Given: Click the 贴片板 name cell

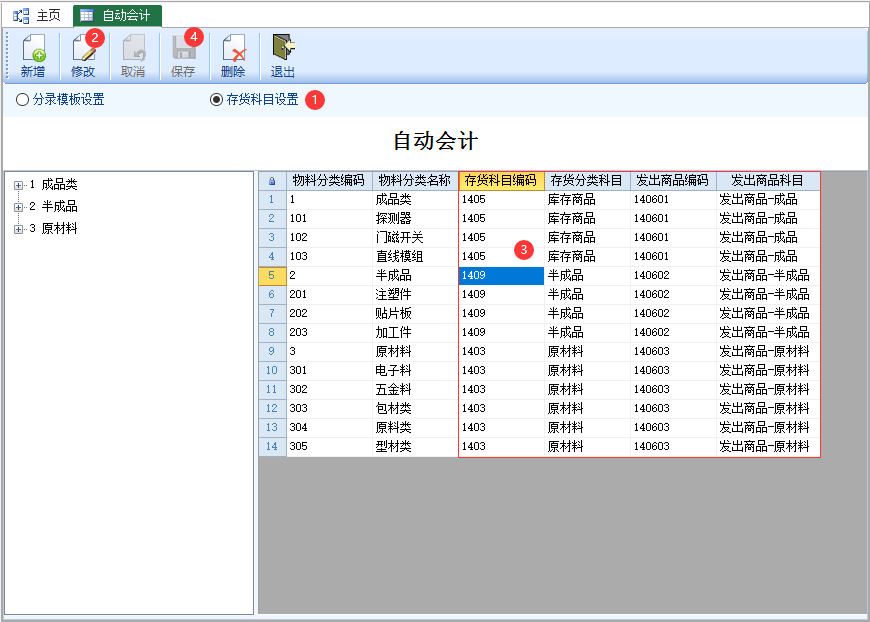Looking at the screenshot, I should [415, 313].
